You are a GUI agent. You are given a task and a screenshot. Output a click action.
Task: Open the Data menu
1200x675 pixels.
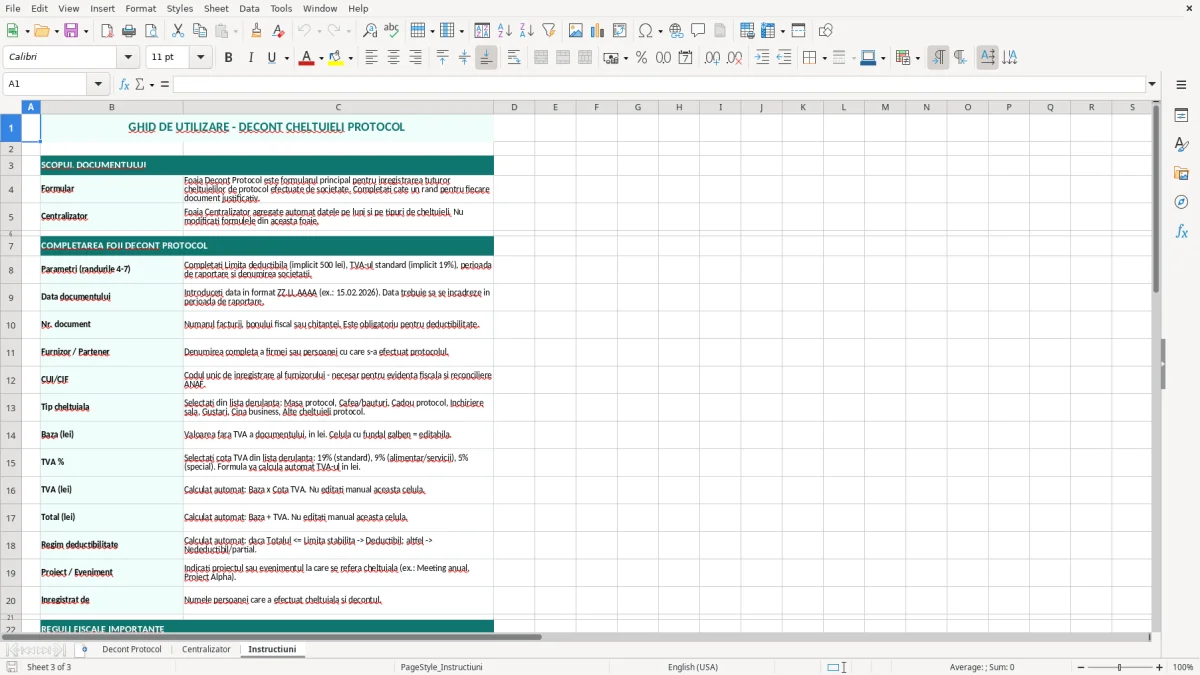249,8
